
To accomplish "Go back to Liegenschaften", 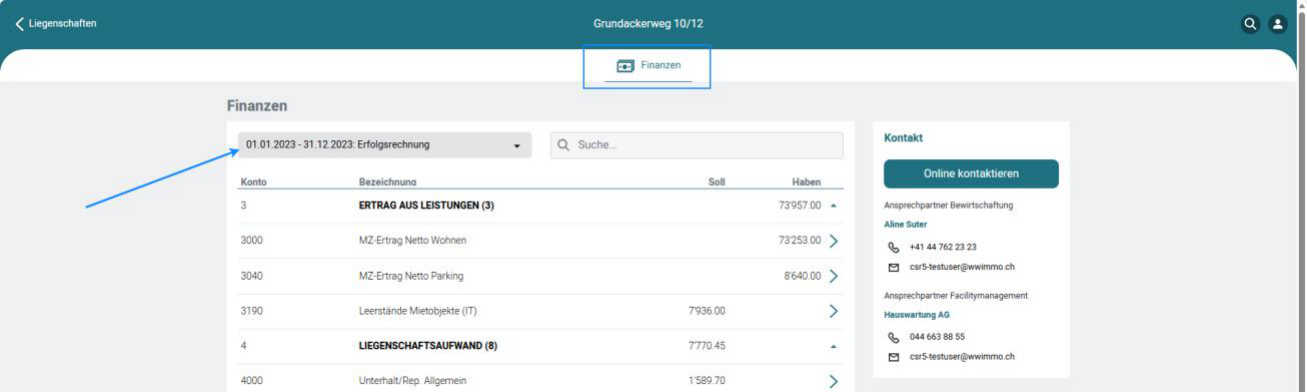I will click(56, 24).
